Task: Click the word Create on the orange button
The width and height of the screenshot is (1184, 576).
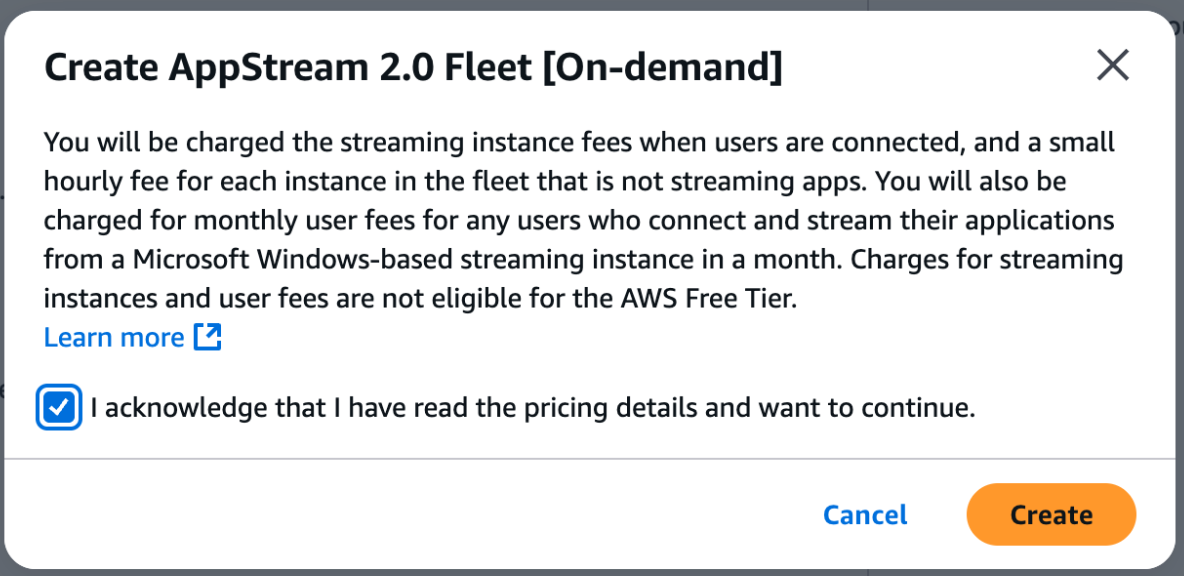Action: [x=1051, y=515]
